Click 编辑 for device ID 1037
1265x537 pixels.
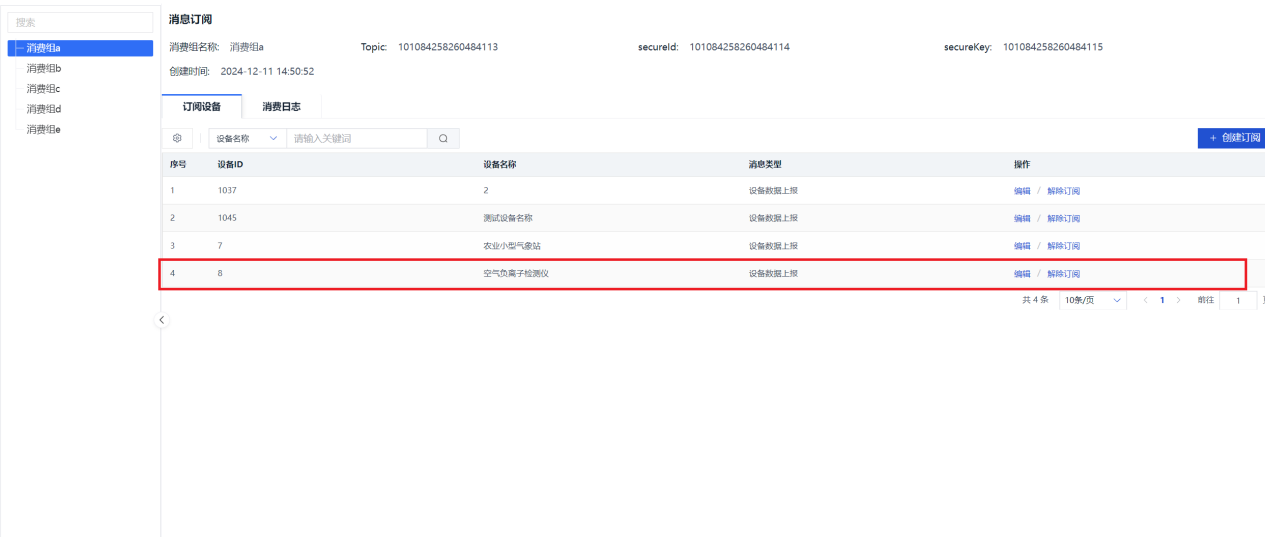[1022, 191]
